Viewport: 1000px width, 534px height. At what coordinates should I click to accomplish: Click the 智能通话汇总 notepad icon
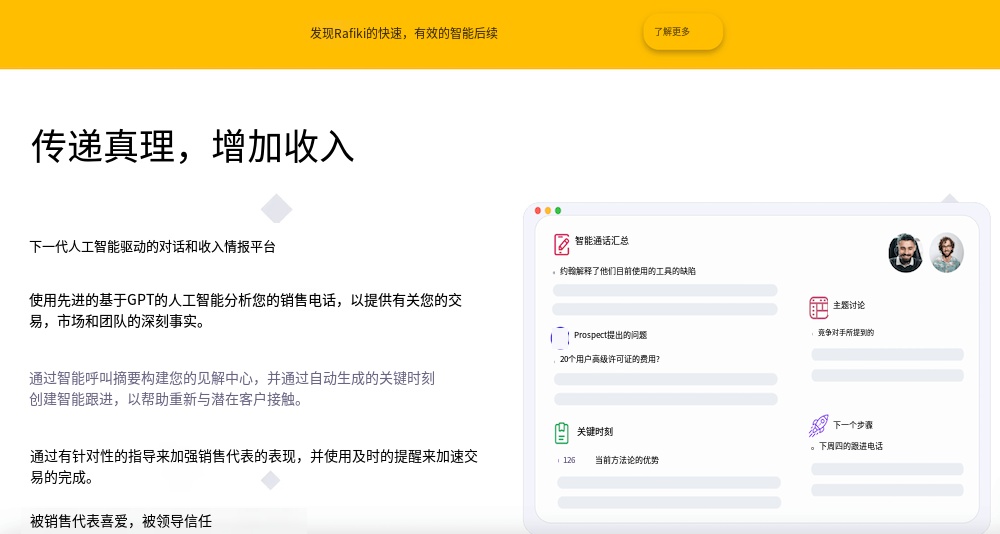pos(561,244)
